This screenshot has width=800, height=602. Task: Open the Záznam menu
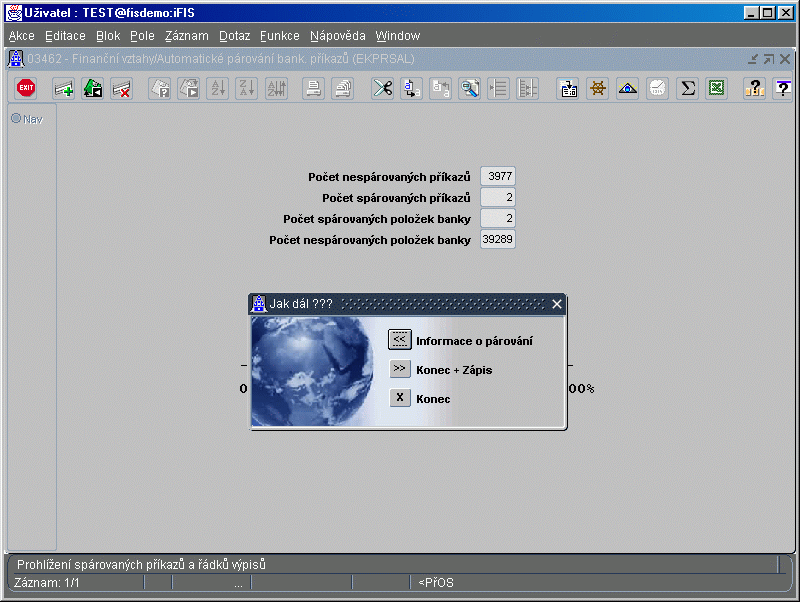point(187,36)
